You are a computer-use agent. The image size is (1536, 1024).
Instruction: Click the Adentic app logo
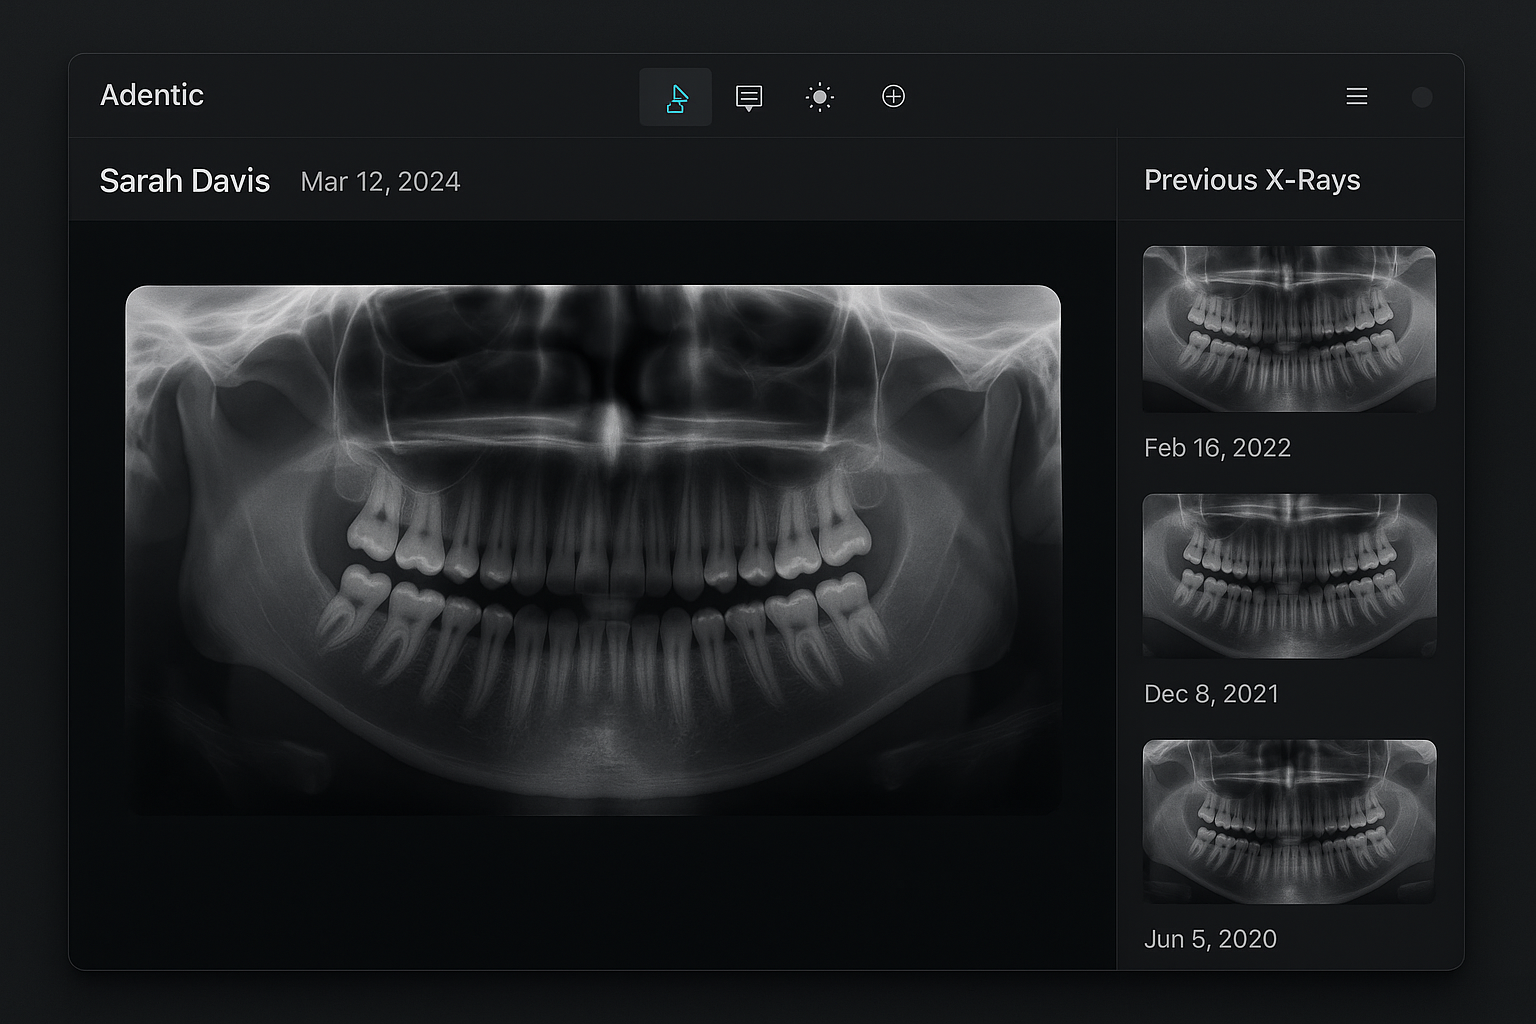coord(152,95)
